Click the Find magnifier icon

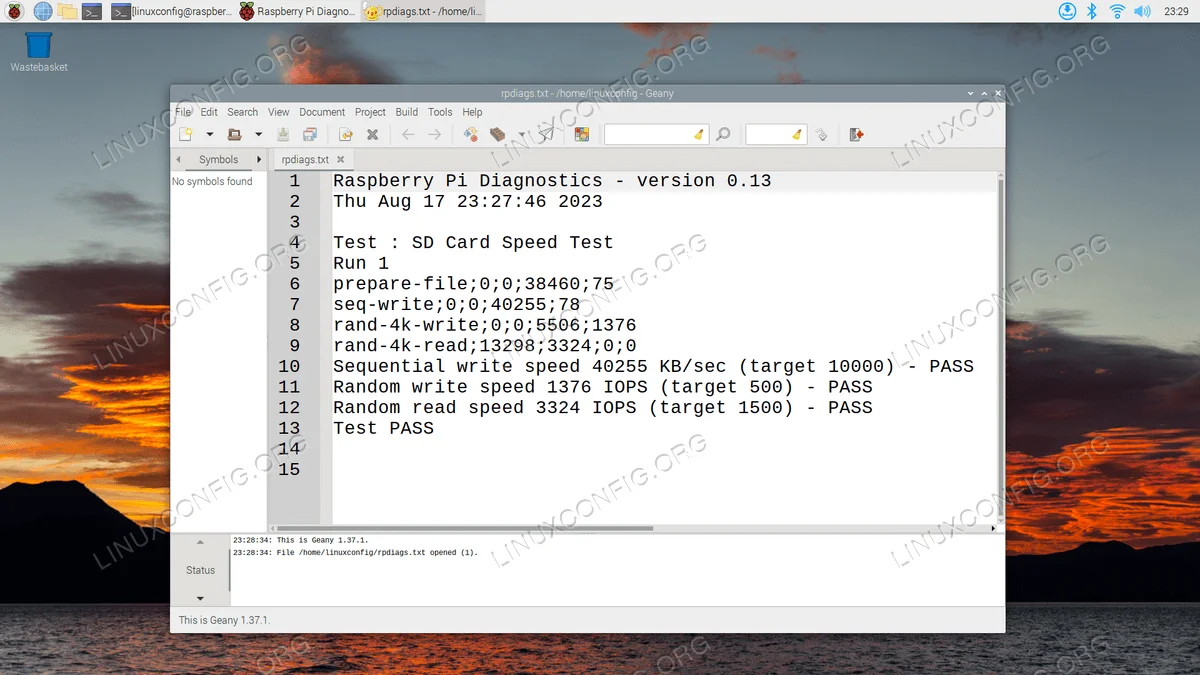click(723, 134)
